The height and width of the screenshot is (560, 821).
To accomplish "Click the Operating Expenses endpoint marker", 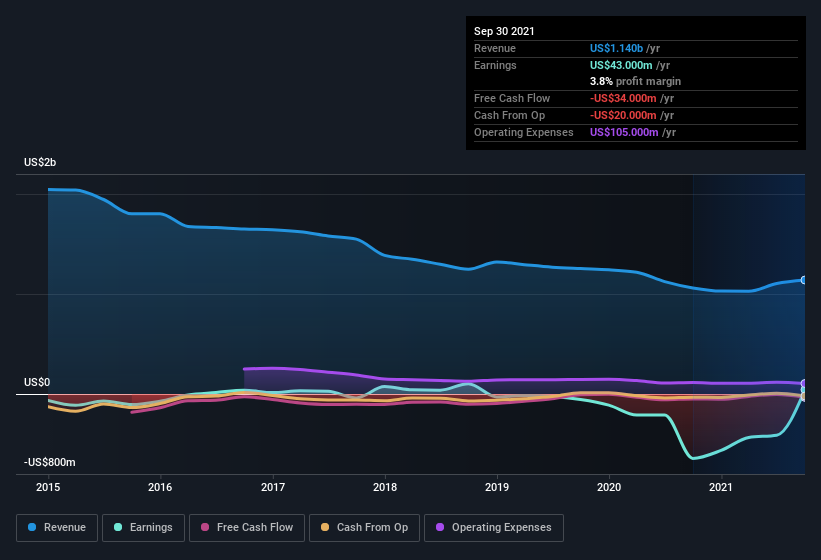I will click(x=803, y=383).
